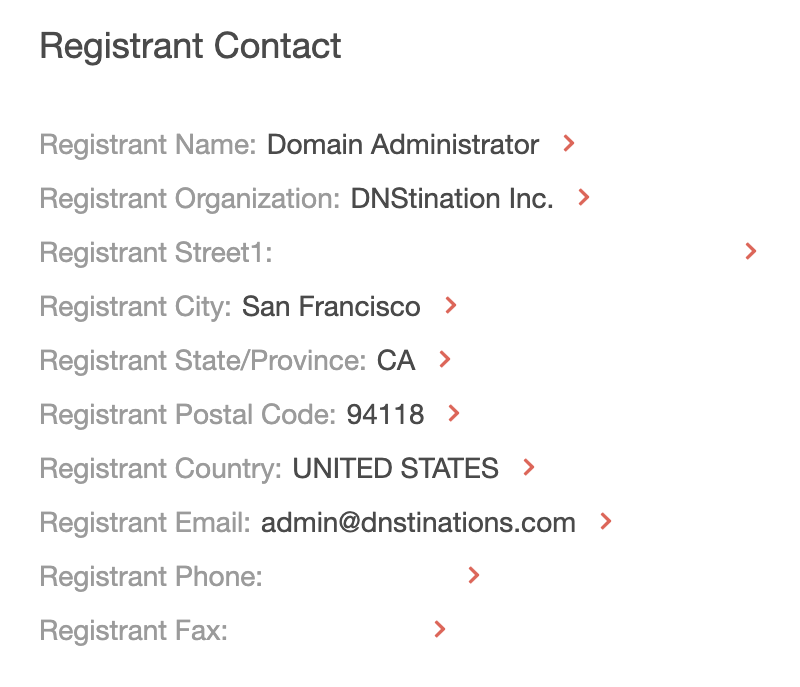Viewport: 800px width, 687px height.
Task: Click the arrow next to San Francisco
Action: pos(451,306)
